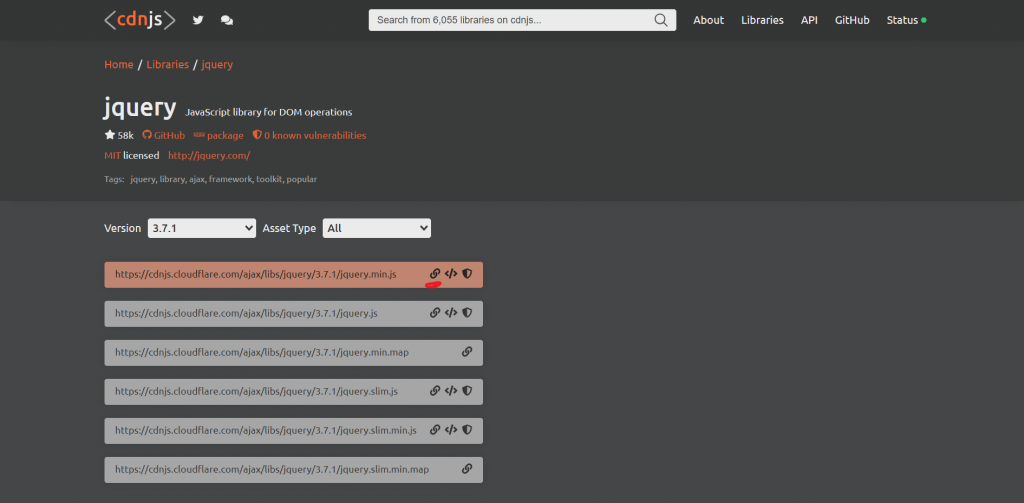Viewport: 1024px width, 503px height.
Task: Open the Version 3.7.1 dropdown
Action: point(202,228)
